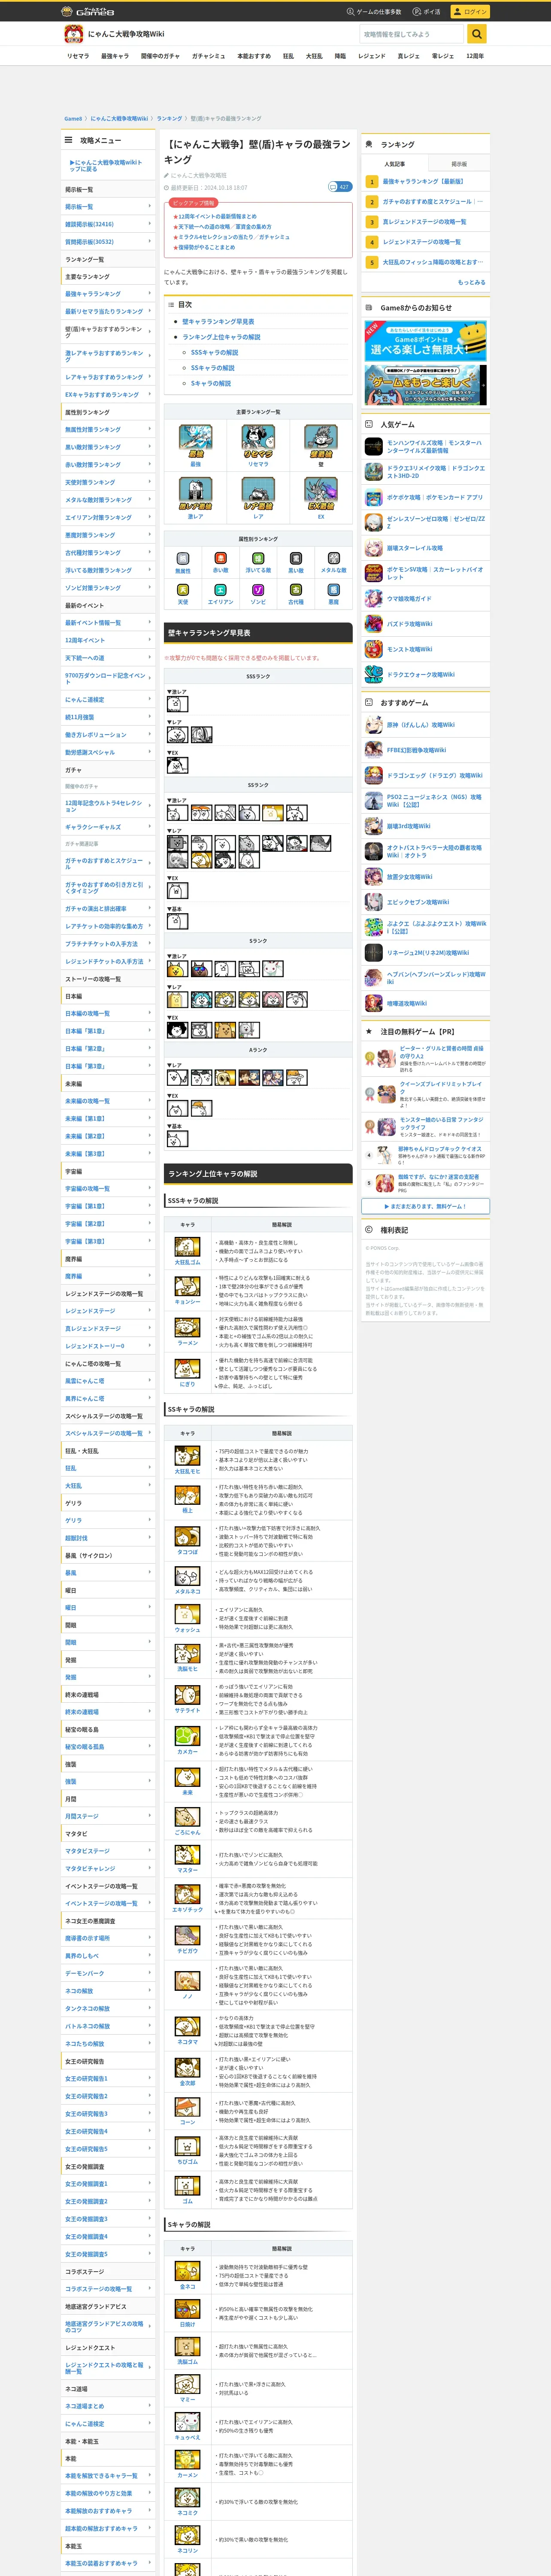This screenshot has width=551, height=2576.
Task: Click もっとみる under ranking list
Action: (472, 282)
